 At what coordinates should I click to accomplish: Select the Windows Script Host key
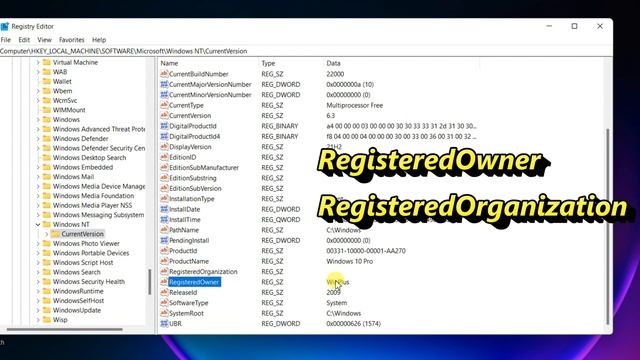coord(83,262)
